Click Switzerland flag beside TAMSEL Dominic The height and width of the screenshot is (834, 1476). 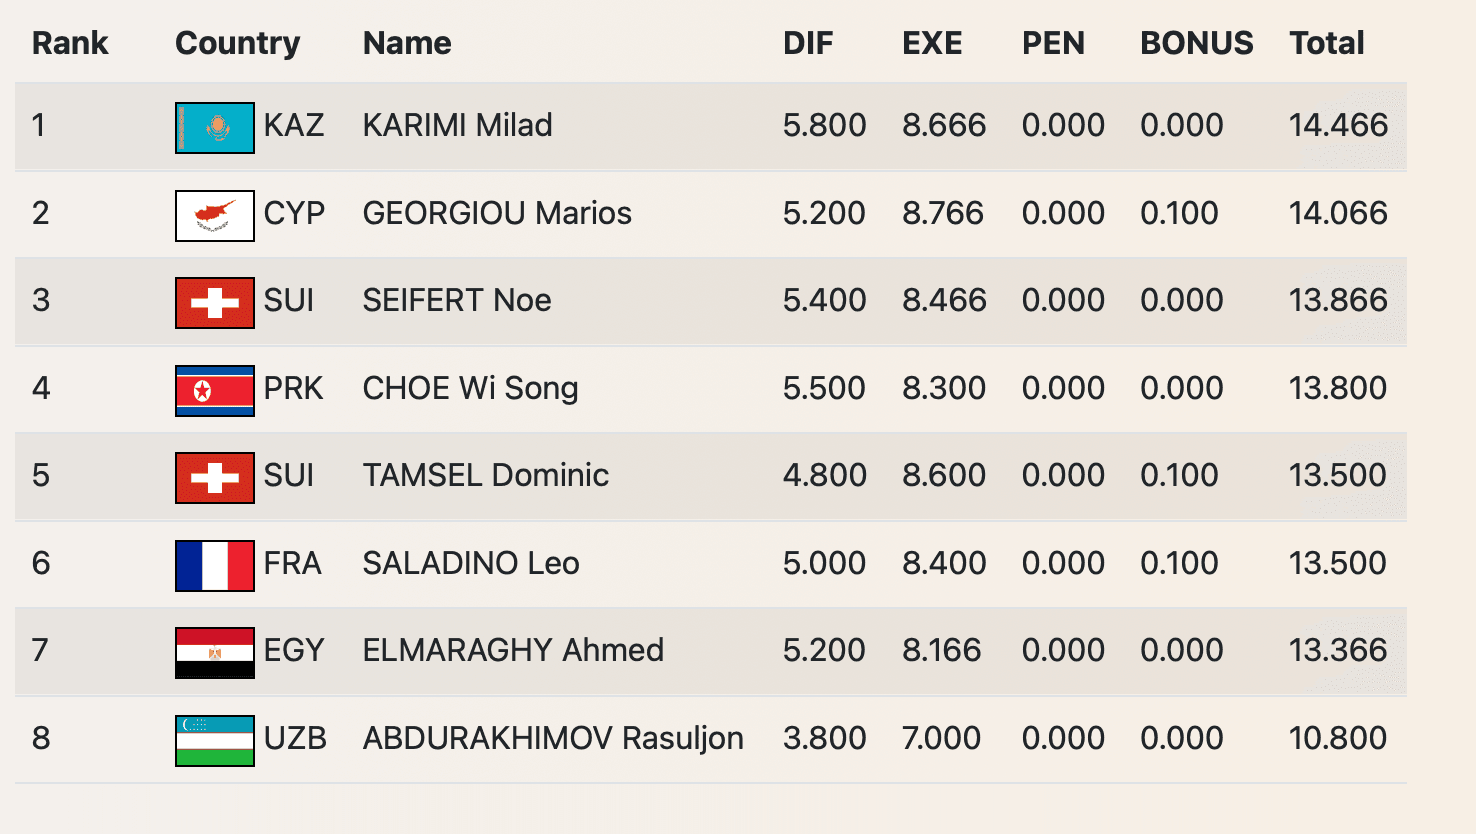(214, 477)
